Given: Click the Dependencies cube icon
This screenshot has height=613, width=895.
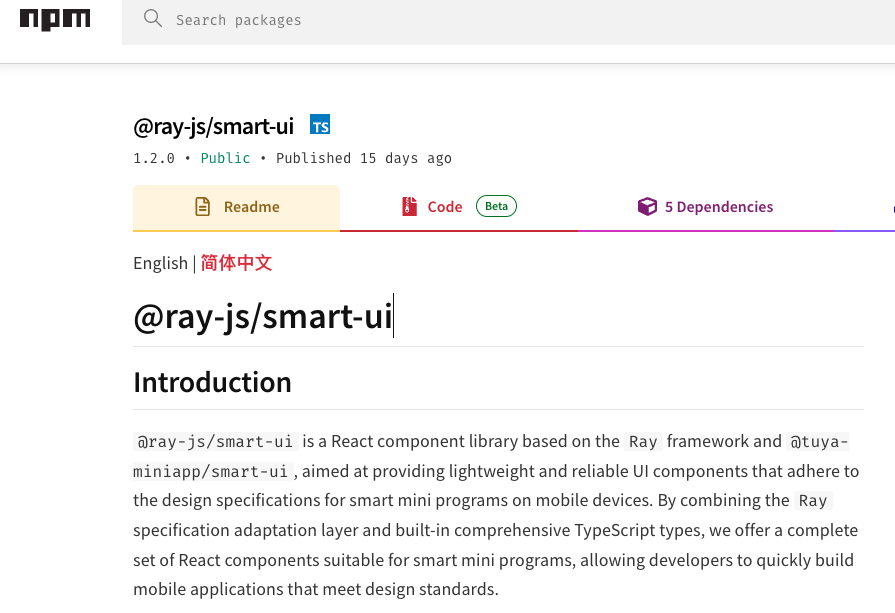Looking at the screenshot, I should [647, 207].
